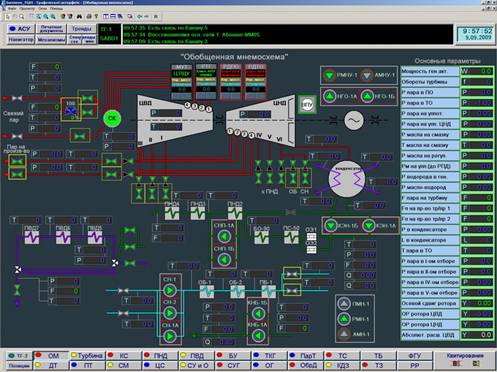Click the АМН-1 oil pump icon
Image resolution: width=497 pixels, height=372 pixels.
(x=344, y=334)
